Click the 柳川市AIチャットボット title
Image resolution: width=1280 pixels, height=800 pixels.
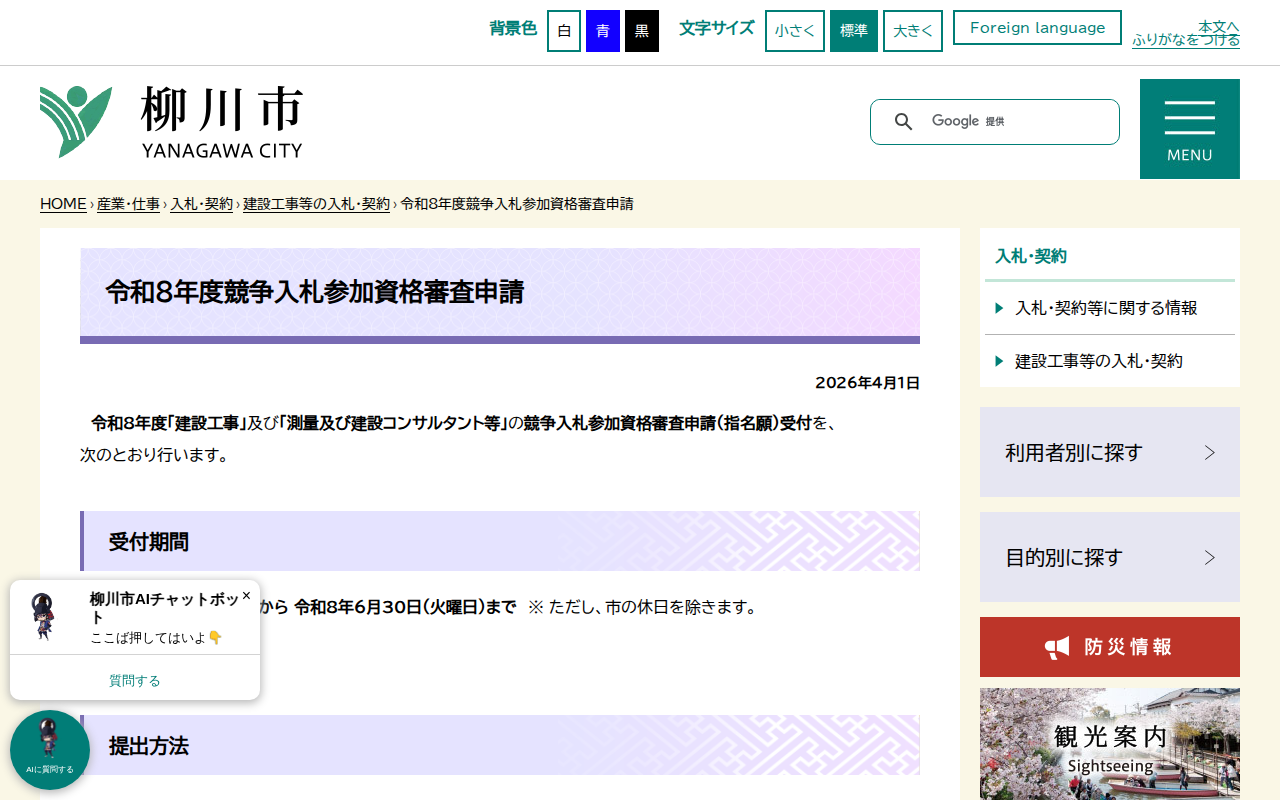pos(163,608)
